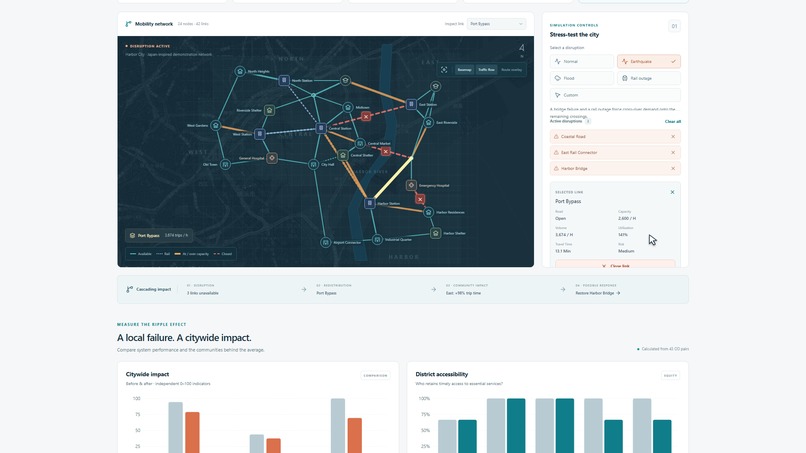Click the closed-link X below Emergency Hospital

click(x=420, y=199)
